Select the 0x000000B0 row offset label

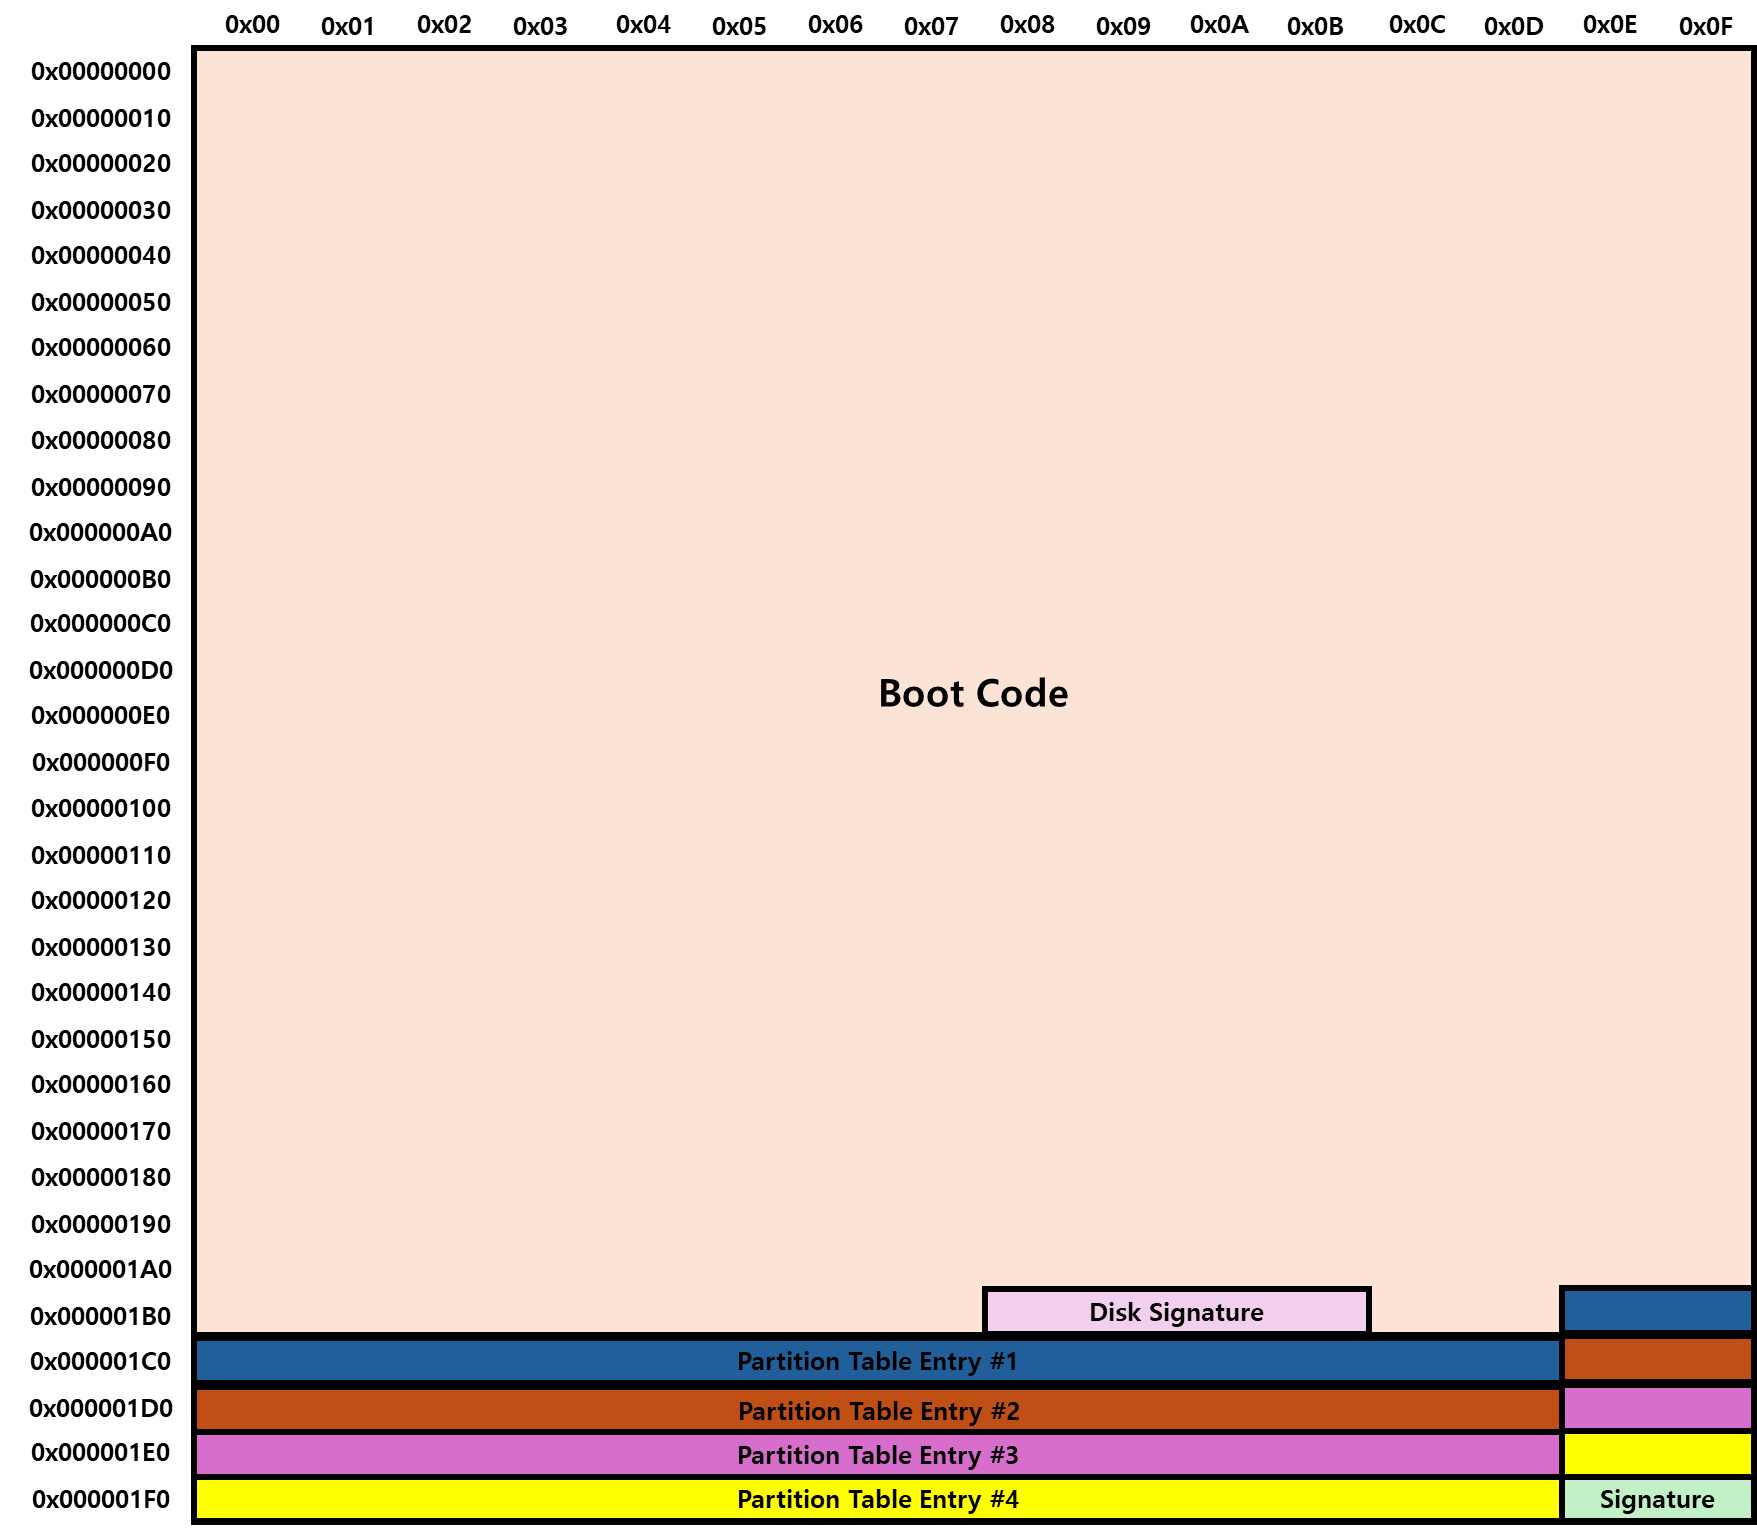[101, 580]
